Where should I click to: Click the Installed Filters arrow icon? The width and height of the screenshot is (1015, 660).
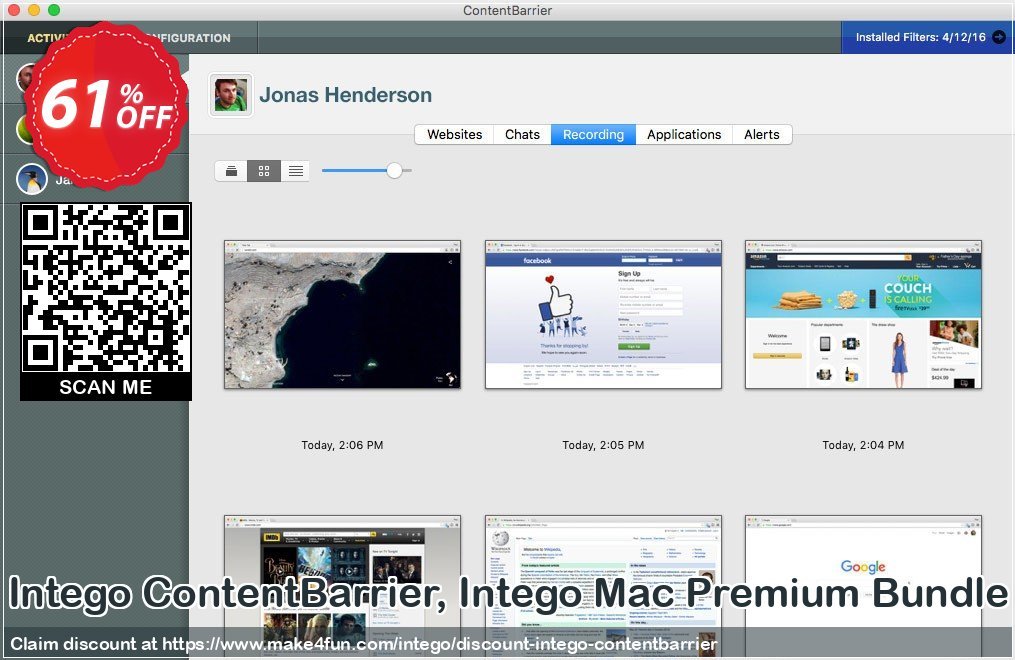coord(999,37)
